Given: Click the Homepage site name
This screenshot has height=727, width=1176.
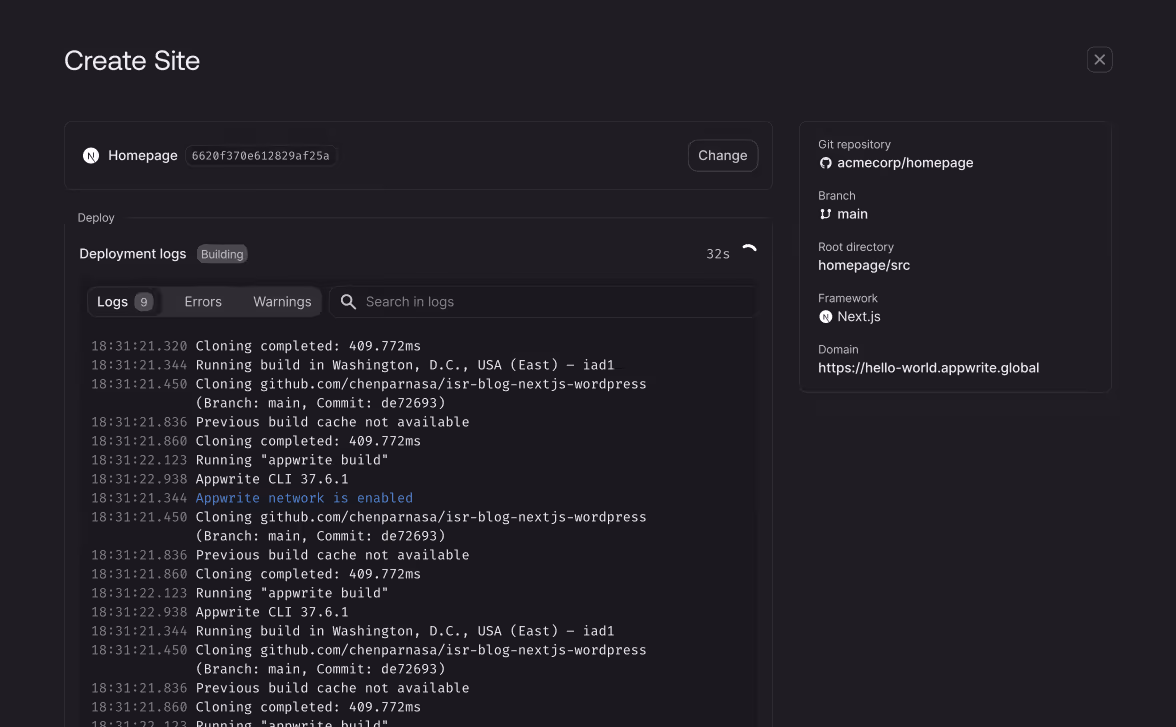Looking at the screenshot, I should coord(142,155).
